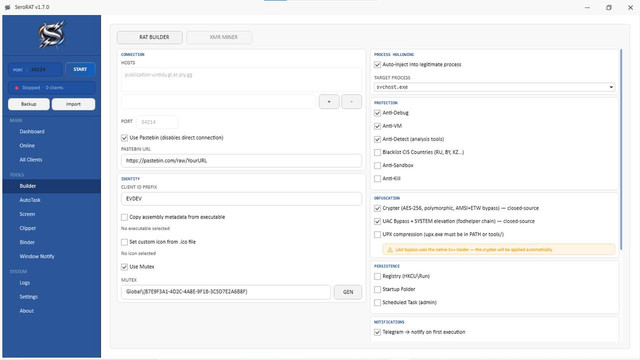Click the Import button

tap(73, 104)
